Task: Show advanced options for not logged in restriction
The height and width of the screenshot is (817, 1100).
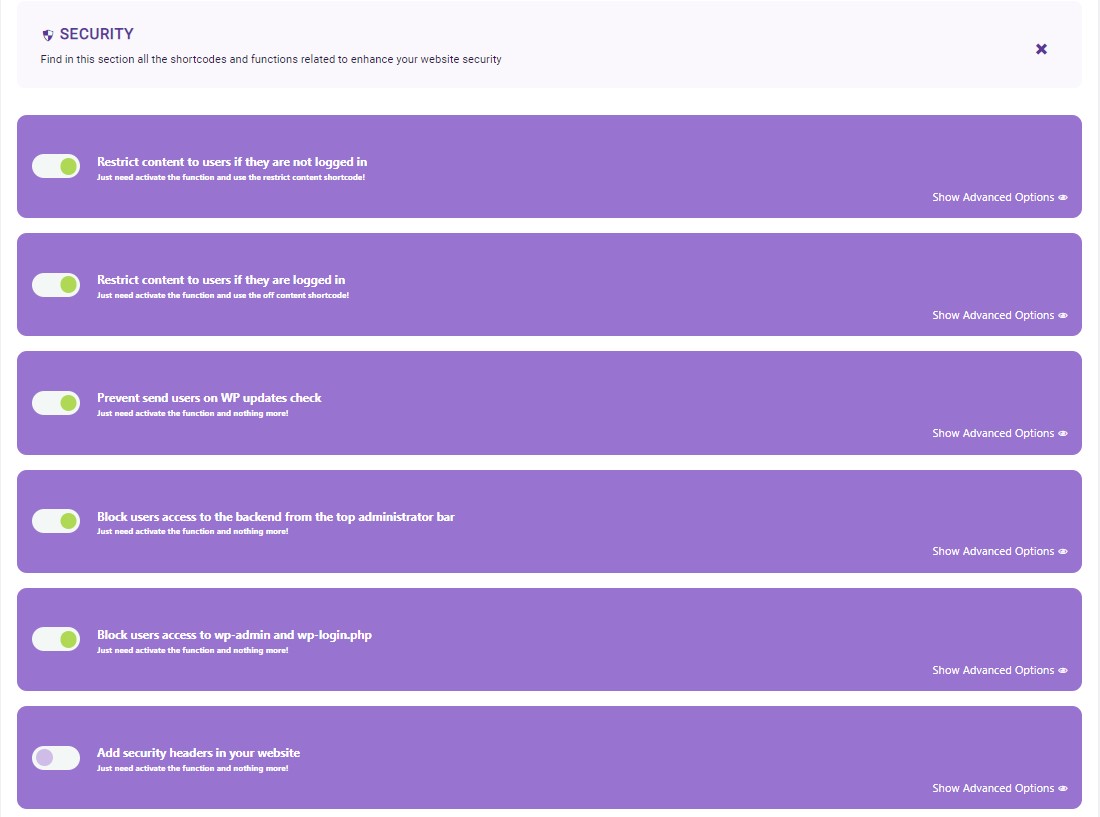Action: point(1000,197)
